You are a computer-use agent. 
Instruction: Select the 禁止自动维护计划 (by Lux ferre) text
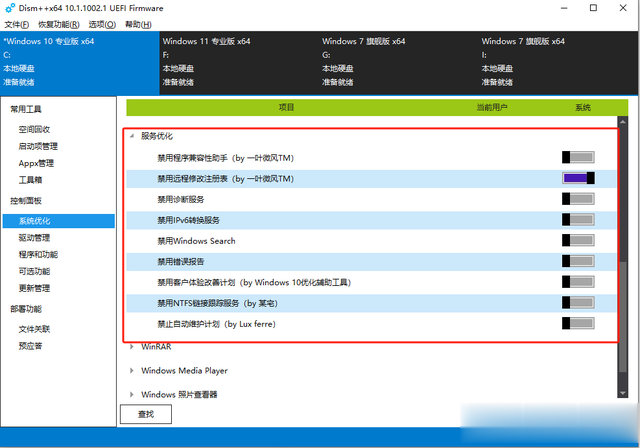(216, 324)
